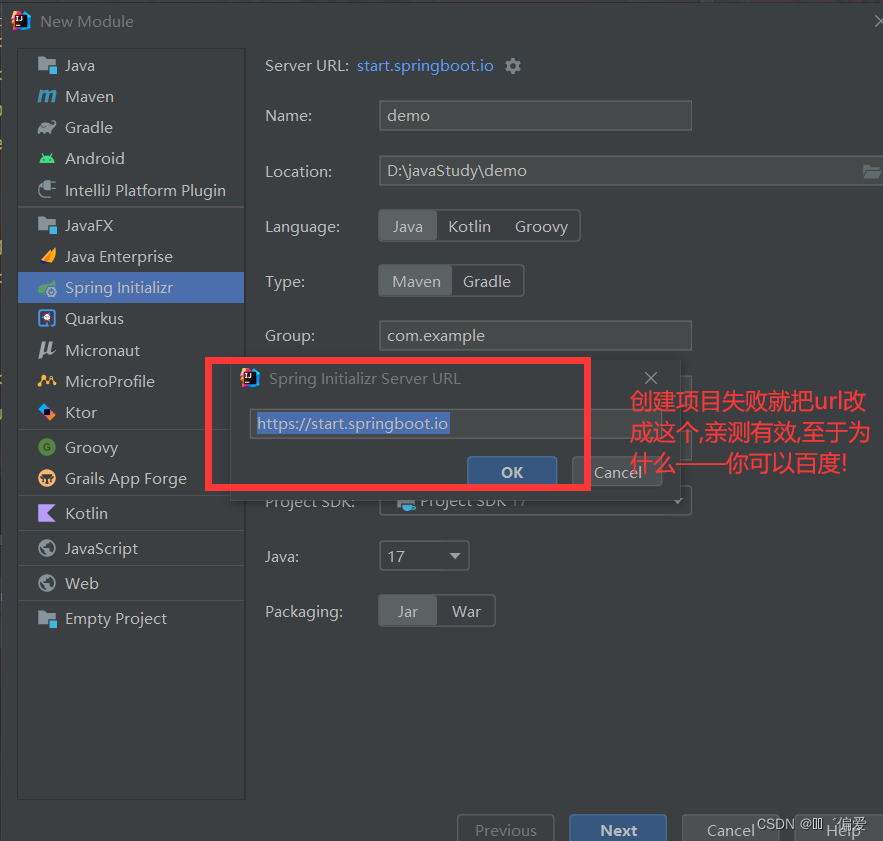
Task: Click the Empty Project folder icon
Action: (47, 618)
